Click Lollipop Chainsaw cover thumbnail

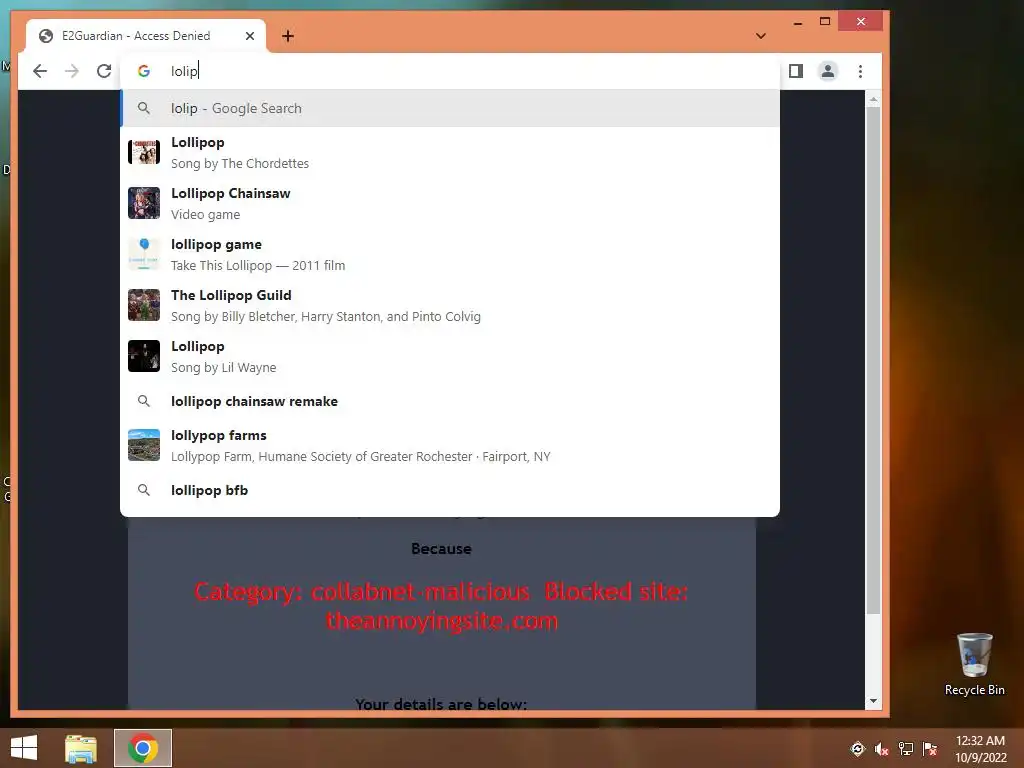pos(144,203)
